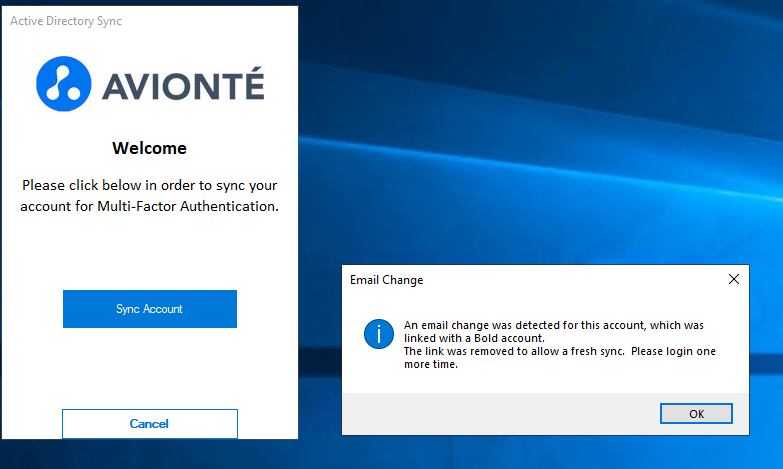The height and width of the screenshot is (469, 783).
Task: Select the Welcome heading text
Action: (149, 148)
